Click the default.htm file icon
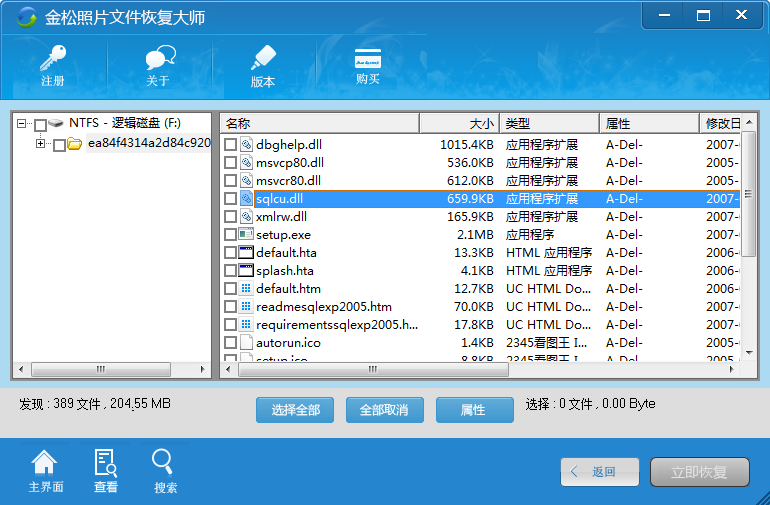 247,288
